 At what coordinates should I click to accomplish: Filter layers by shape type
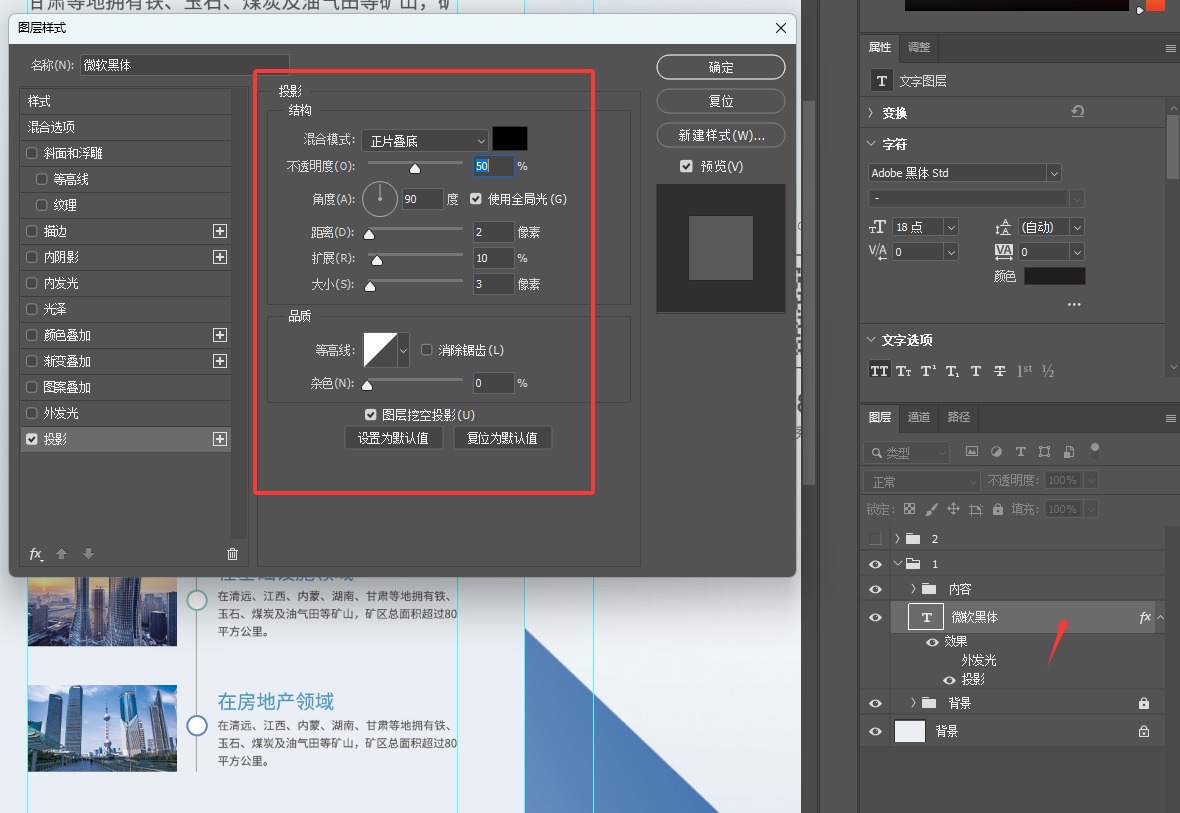[x=1045, y=452]
